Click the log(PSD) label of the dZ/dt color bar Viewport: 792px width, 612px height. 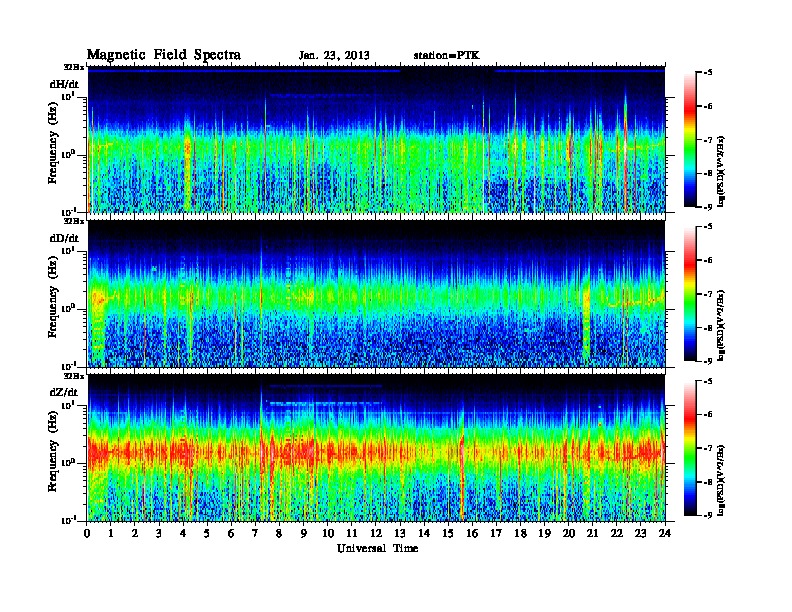click(x=721, y=480)
